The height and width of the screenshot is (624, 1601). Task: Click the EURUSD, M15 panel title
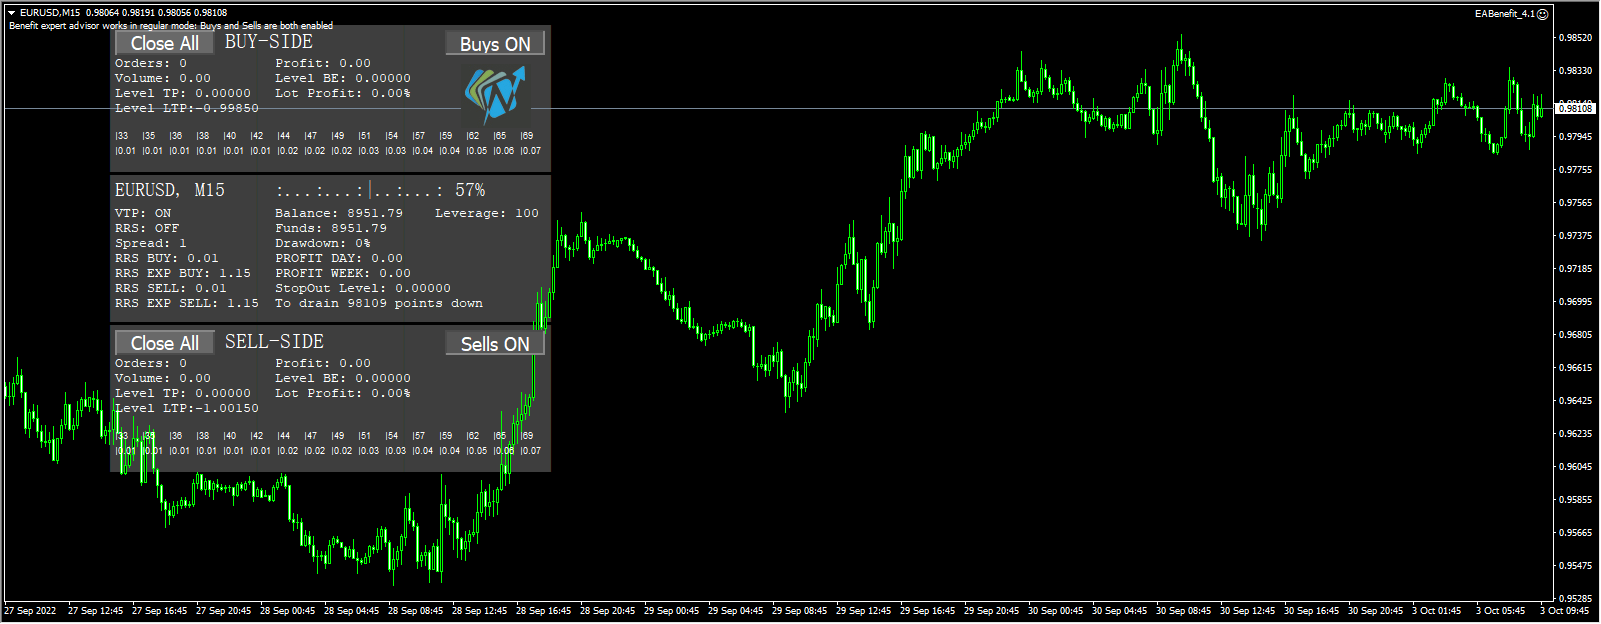click(170, 190)
